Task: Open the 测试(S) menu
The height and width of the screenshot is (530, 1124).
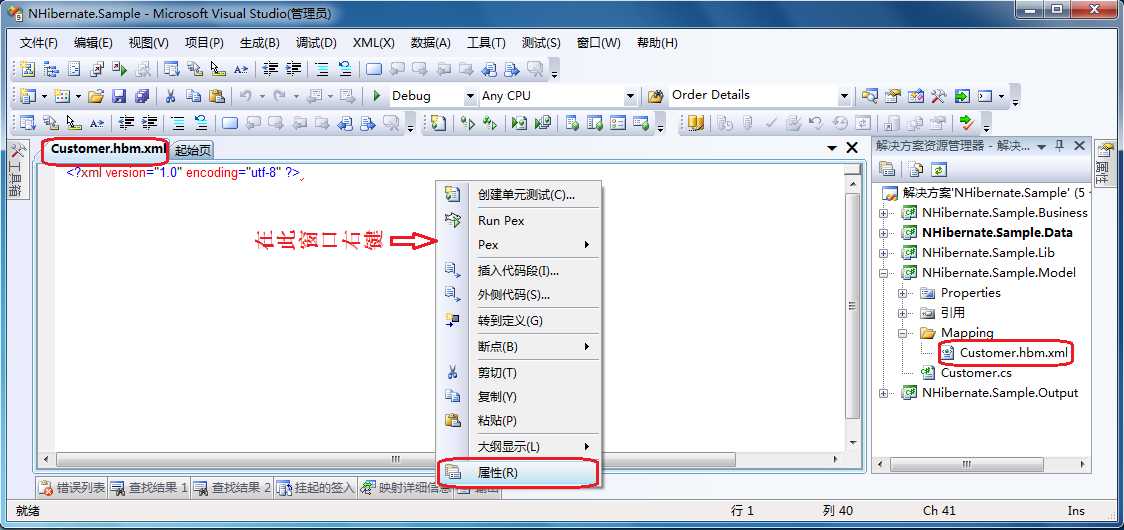Action: (541, 43)
